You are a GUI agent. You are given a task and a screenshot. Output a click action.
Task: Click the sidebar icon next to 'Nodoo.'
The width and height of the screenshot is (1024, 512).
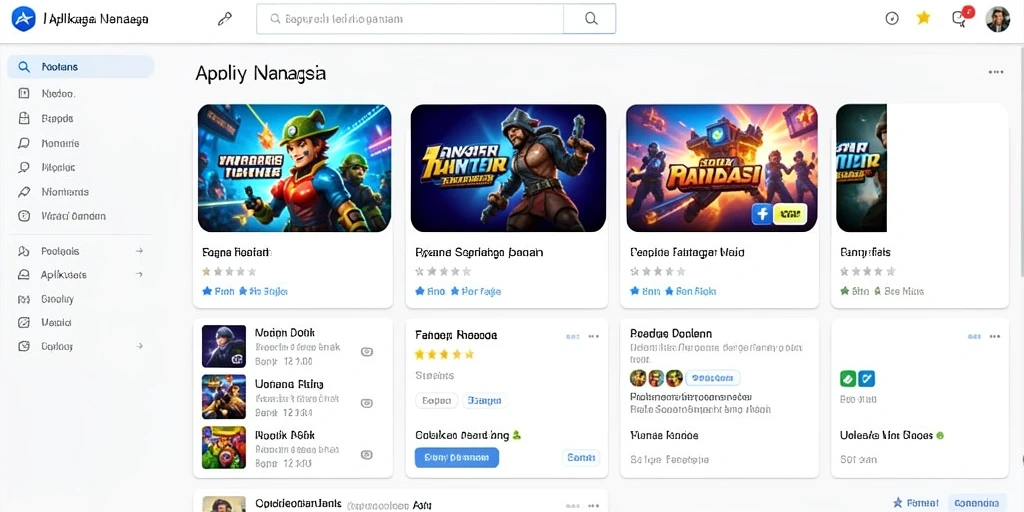pos(24,93)
